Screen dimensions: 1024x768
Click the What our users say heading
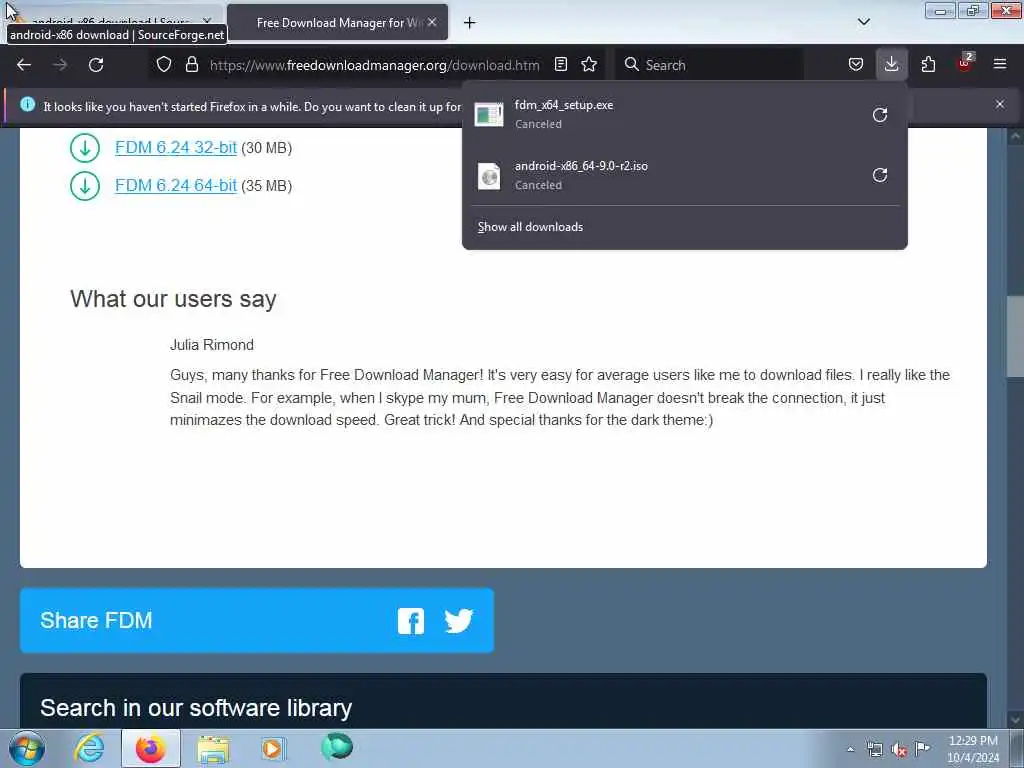click(173, 299)
